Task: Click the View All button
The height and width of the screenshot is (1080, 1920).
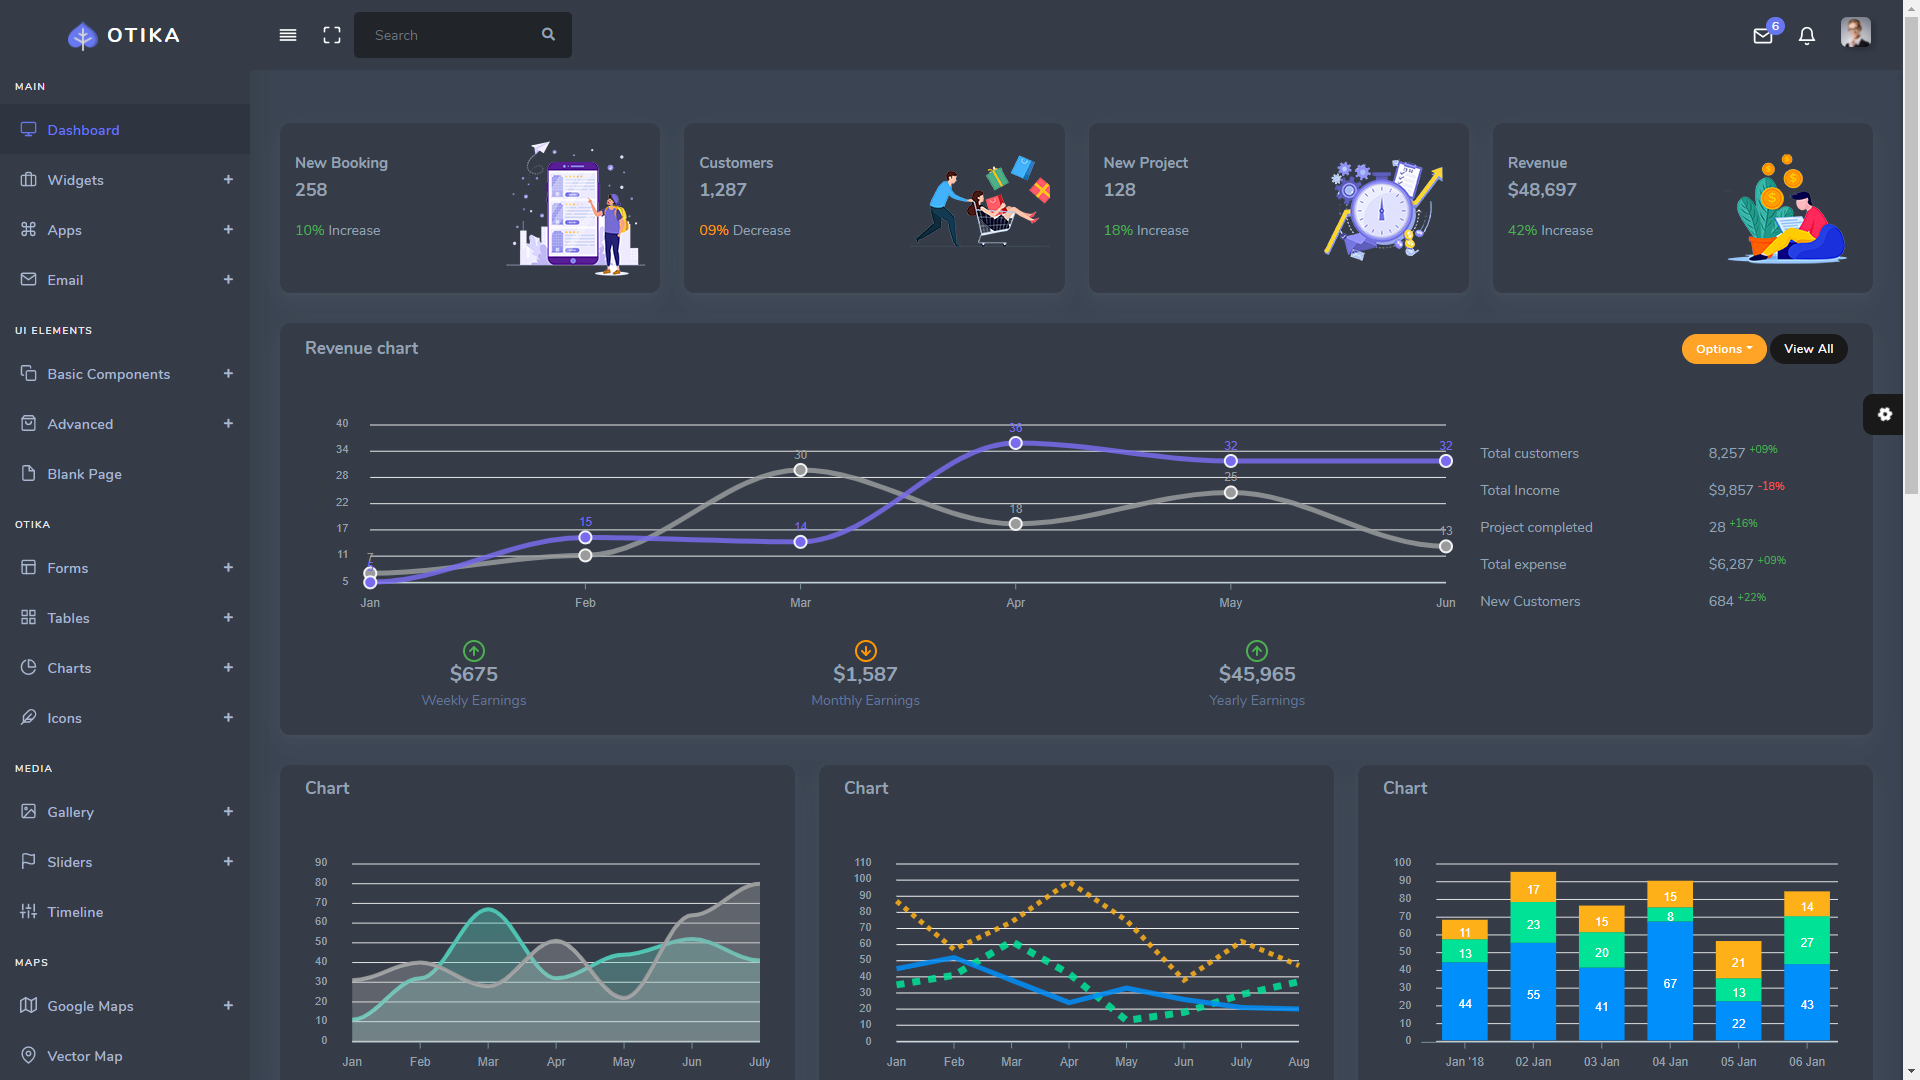Action: (1808, 348)
